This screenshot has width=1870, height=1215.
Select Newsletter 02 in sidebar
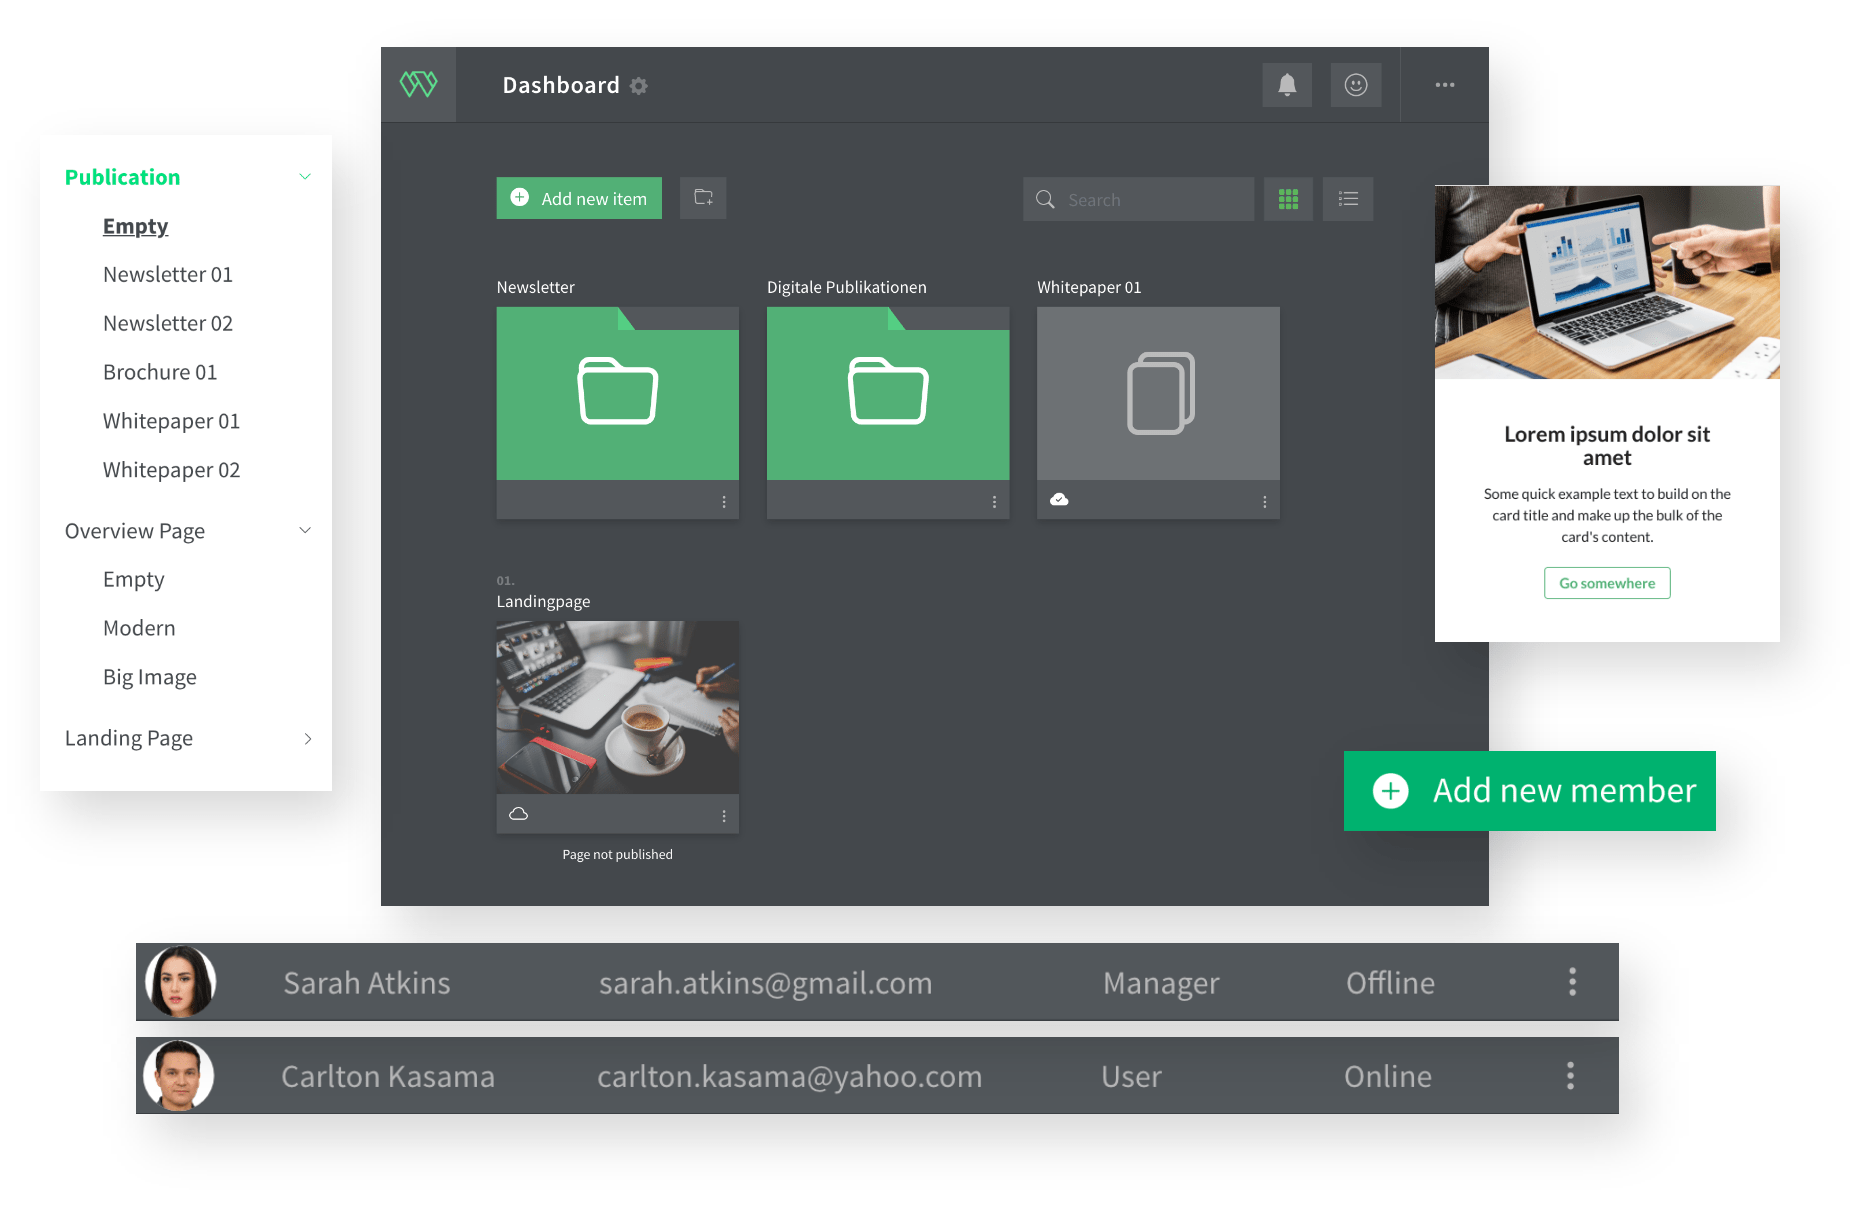pyautogui.click(x=168, y=323)
